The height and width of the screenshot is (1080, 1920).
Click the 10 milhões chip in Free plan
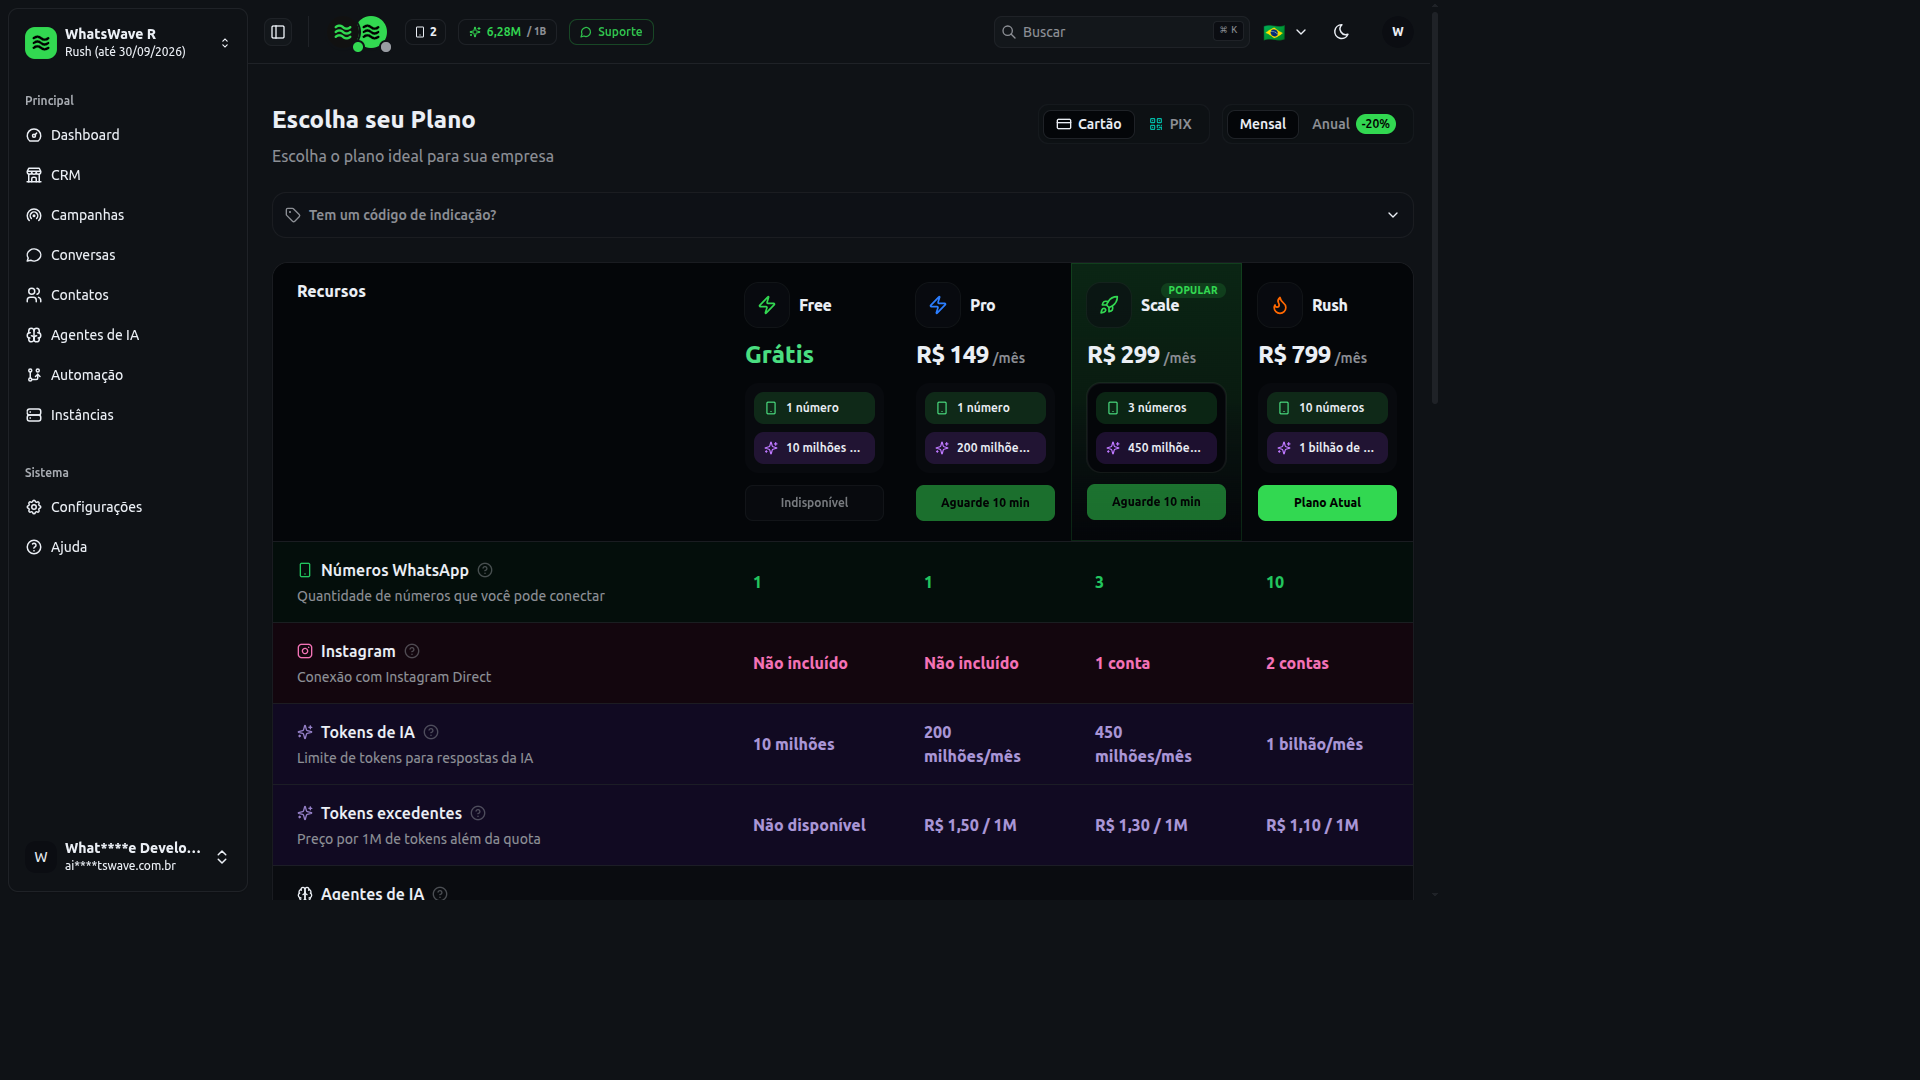point(814,448)
